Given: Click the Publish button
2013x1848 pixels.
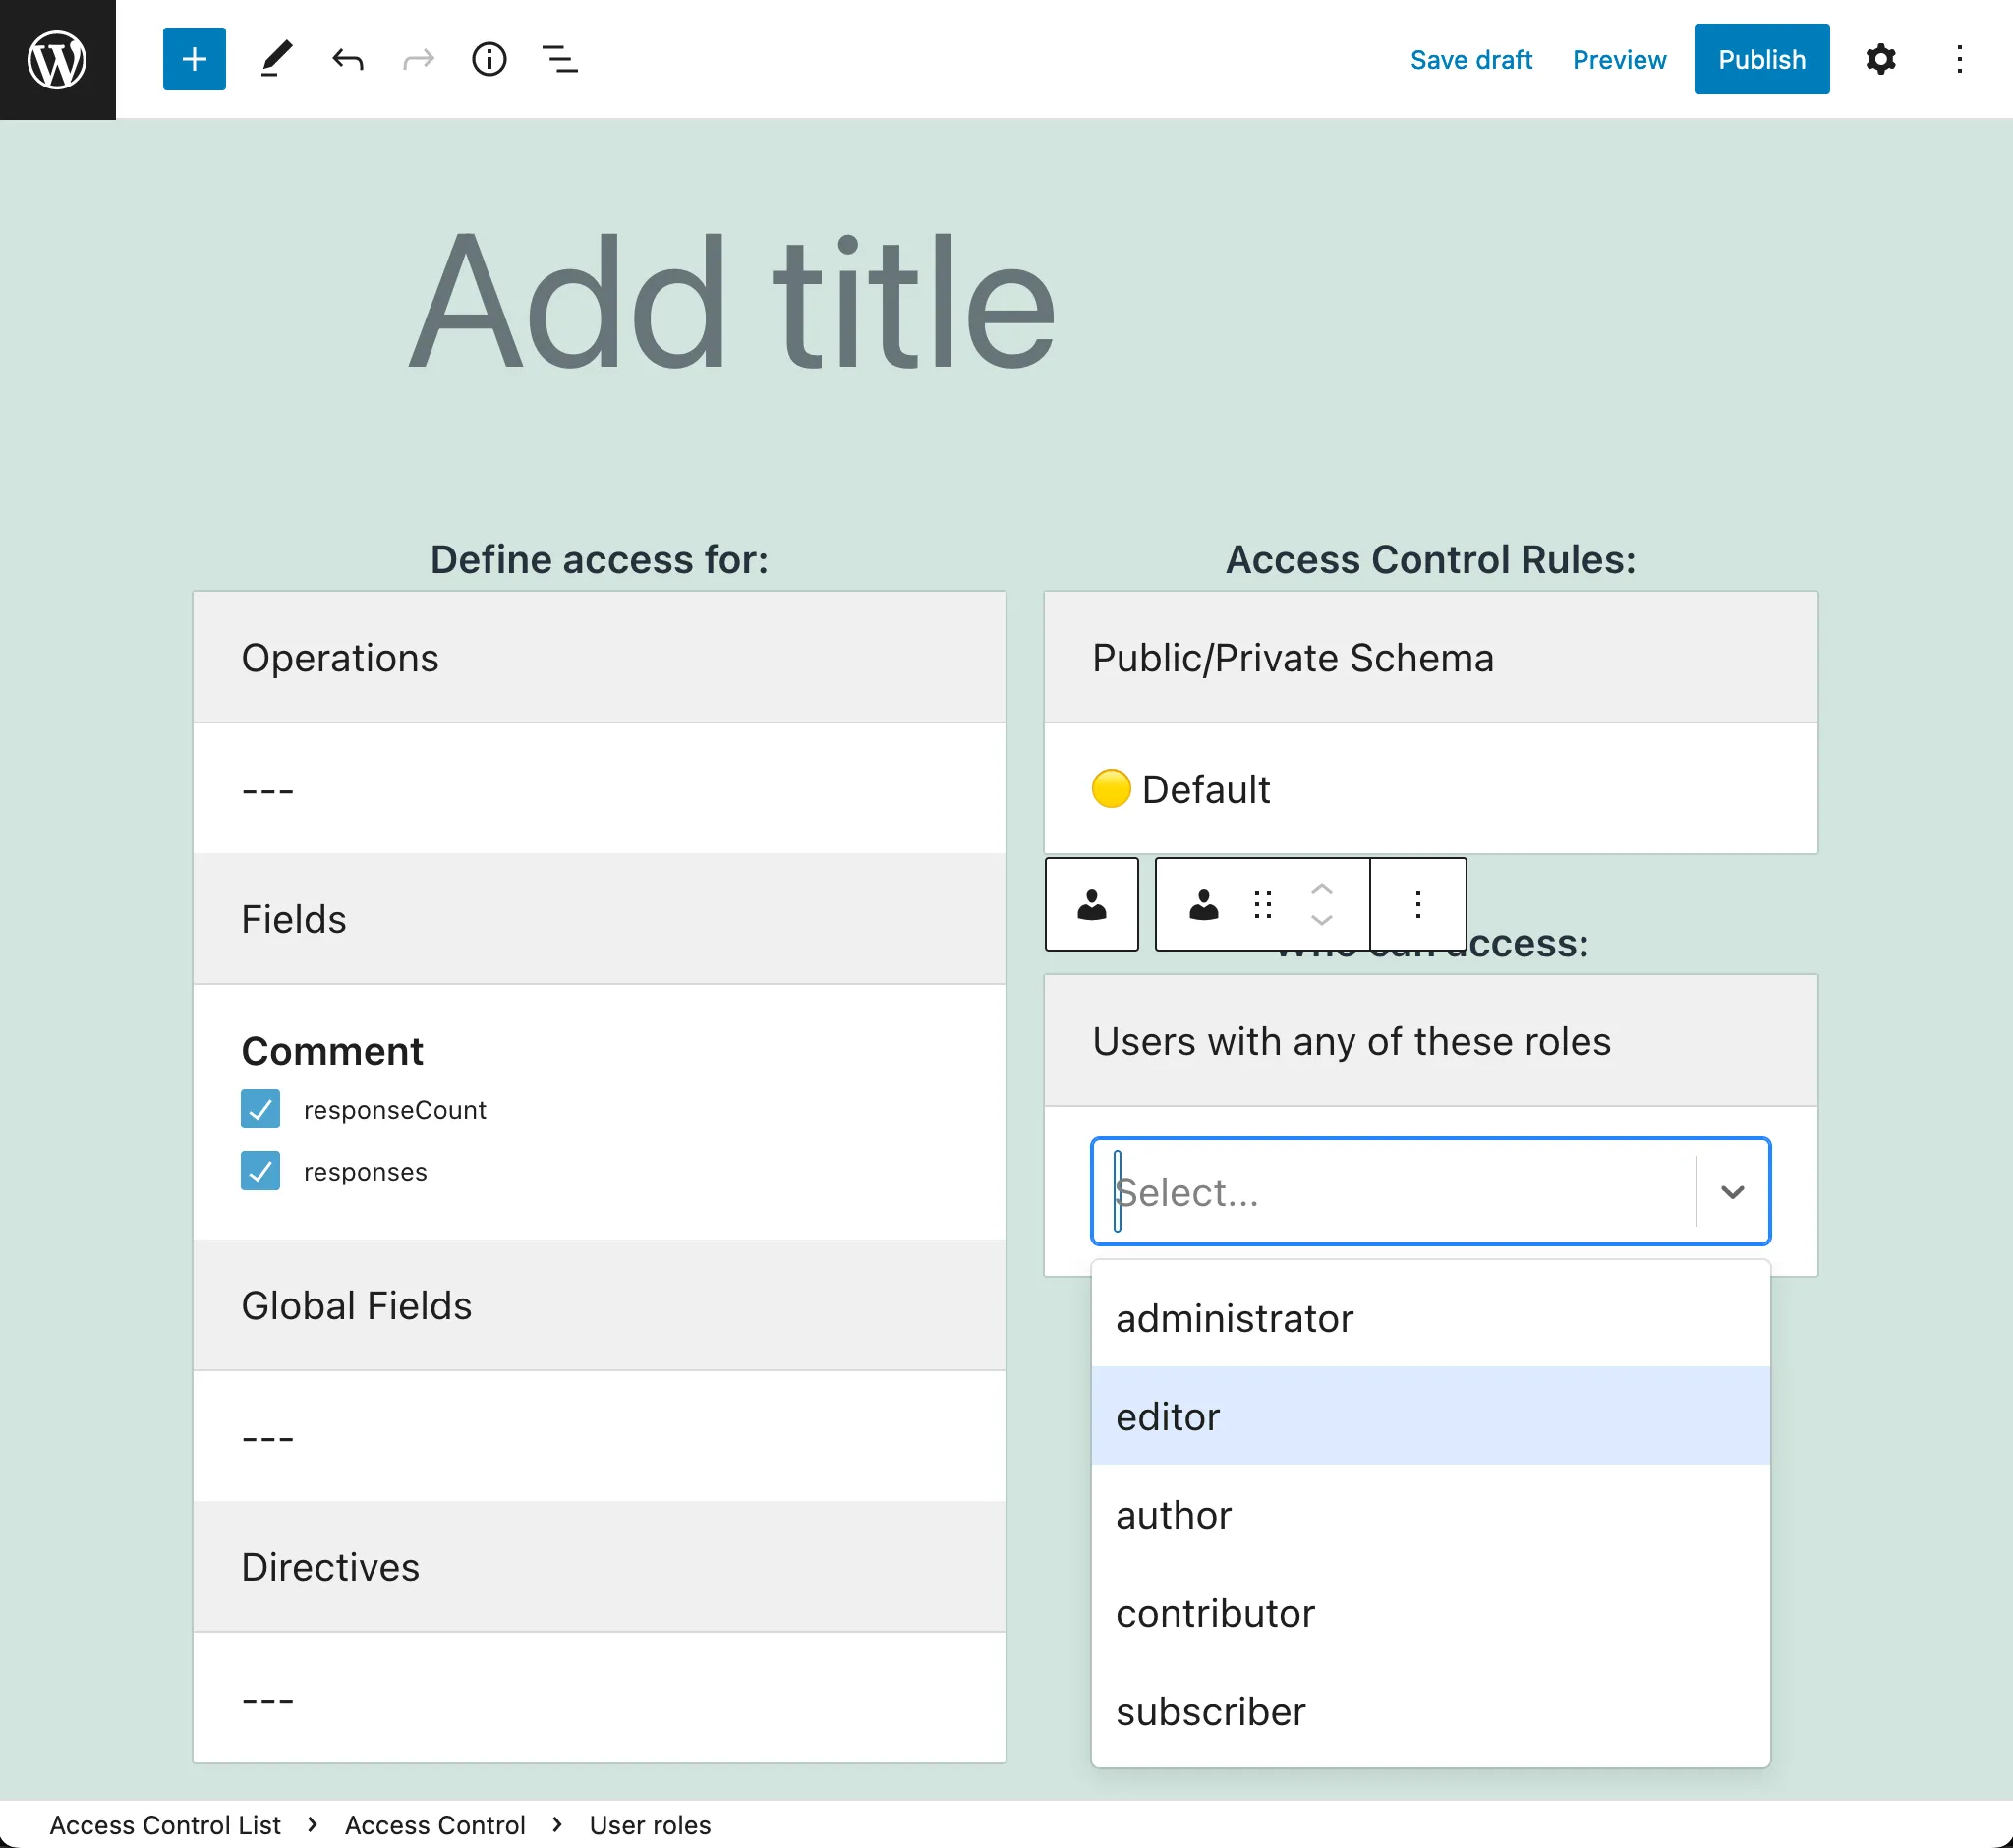Looking at the screenshot, I should pyautogui.click(x=1760, y=60).
